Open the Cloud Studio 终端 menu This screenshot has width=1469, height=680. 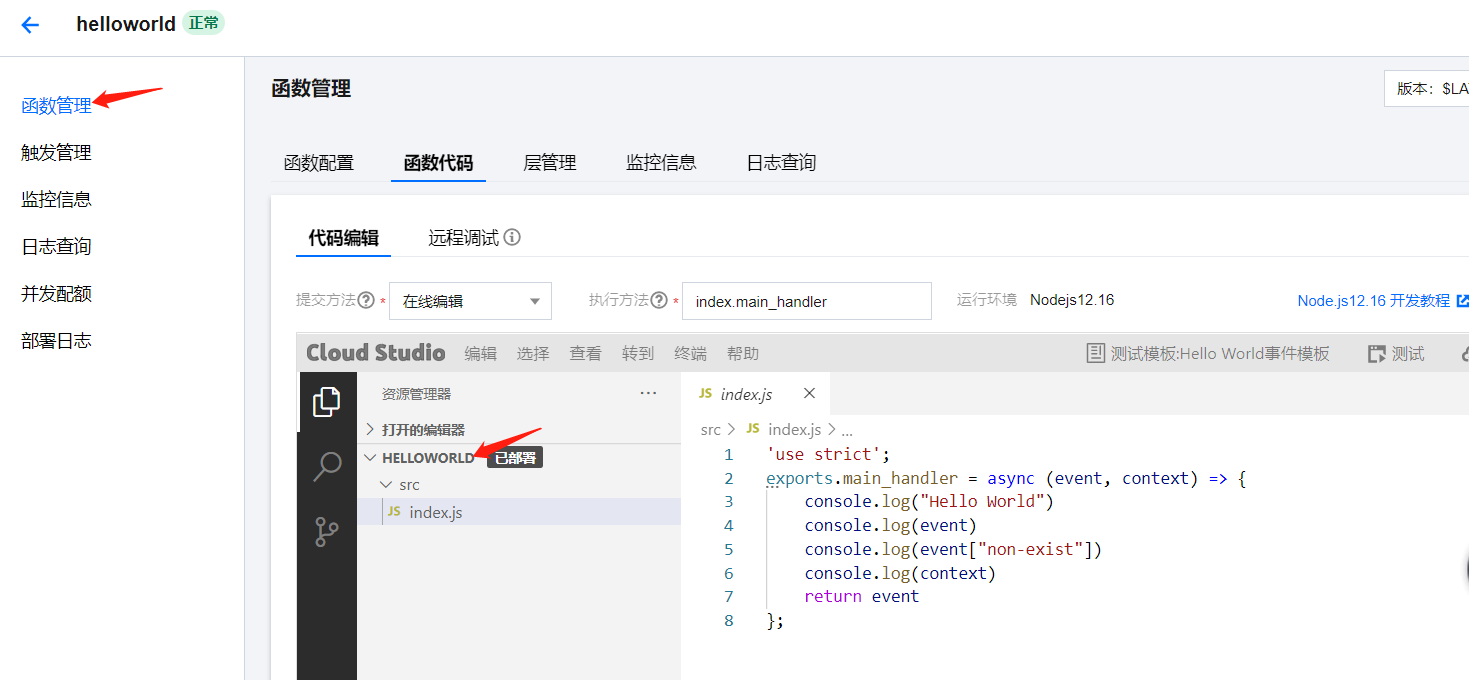pyautogui.click(x=690, y=353)
